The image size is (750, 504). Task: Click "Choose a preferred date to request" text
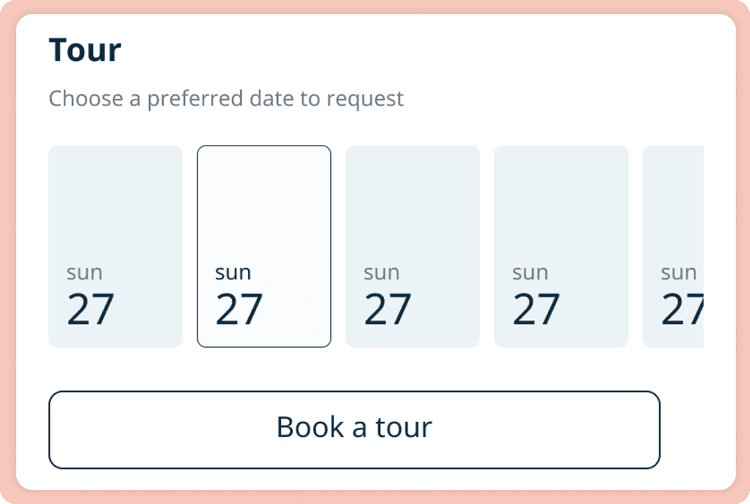226,99
